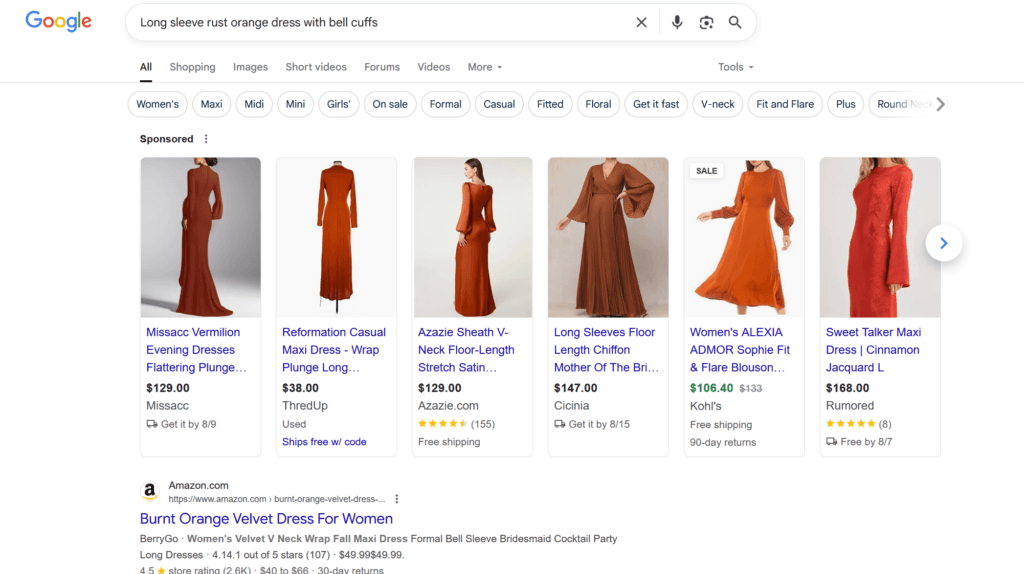Open the Reformation maxi dress image
1024x574 pixels.
(336, 237)
